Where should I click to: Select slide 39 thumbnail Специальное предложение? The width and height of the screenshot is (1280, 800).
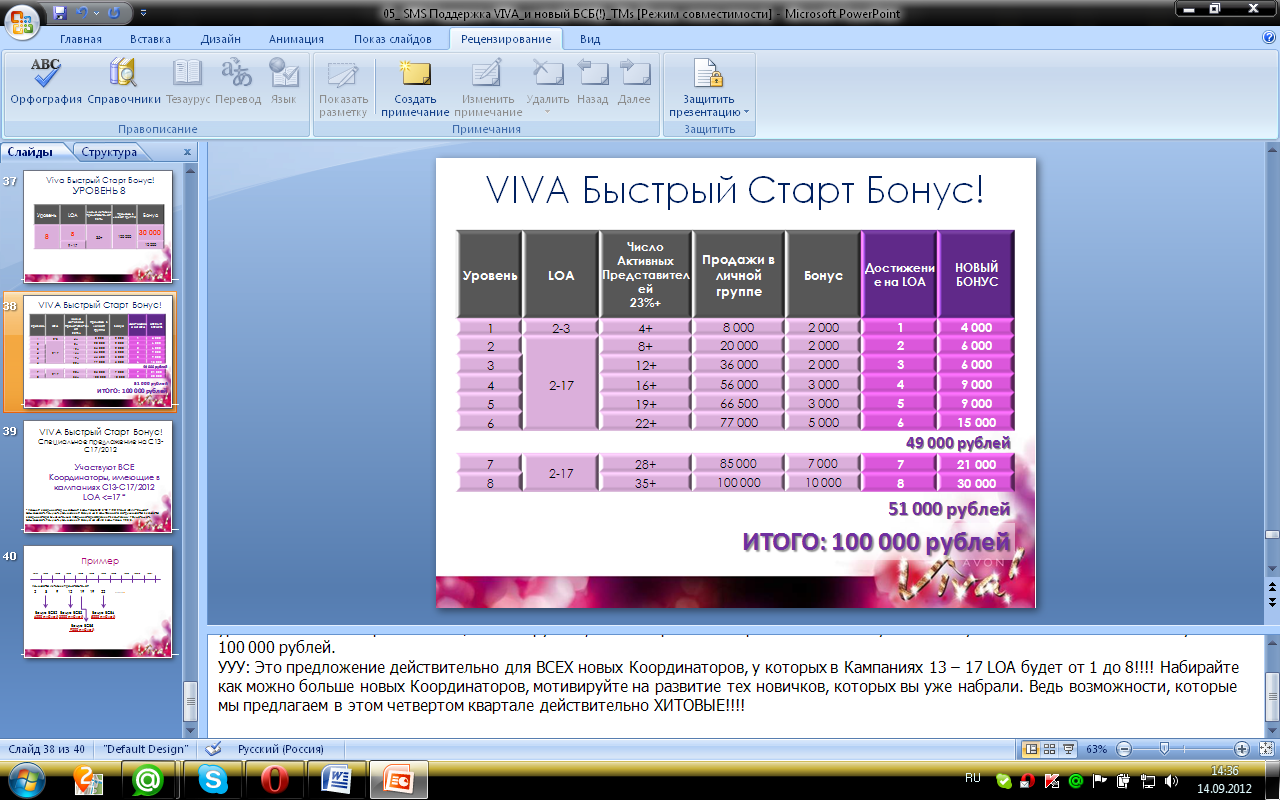[x=98, y=476]
